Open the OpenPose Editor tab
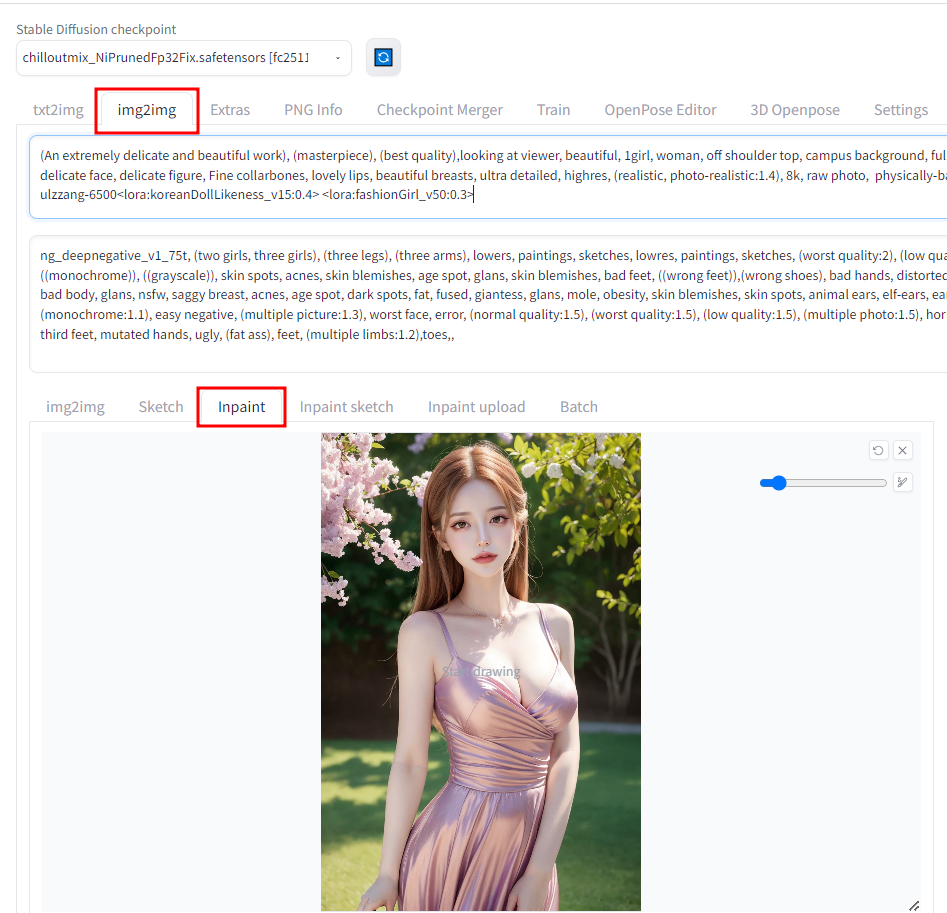The width and height of the screenshot is (947, 913). pos(660,110)
